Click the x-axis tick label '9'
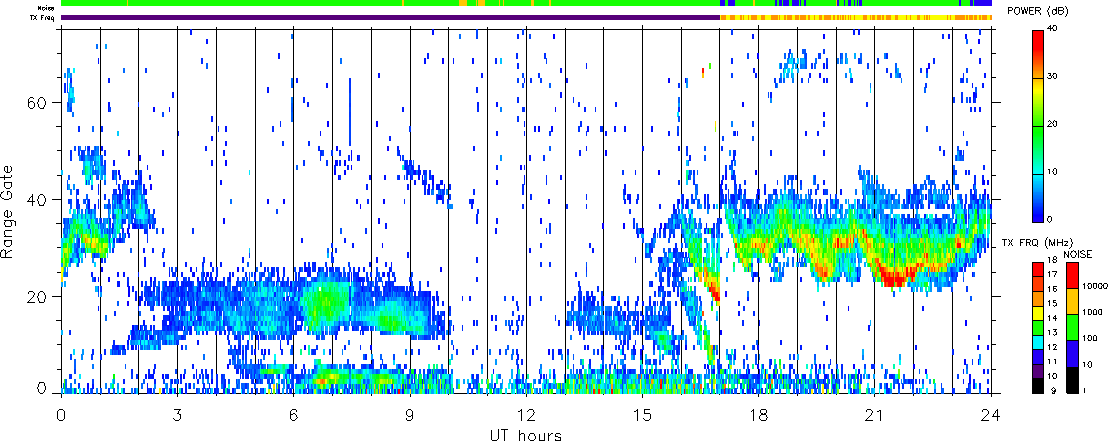The height and width of the screenshot is (441, 1108). click(x=410, y=415)
